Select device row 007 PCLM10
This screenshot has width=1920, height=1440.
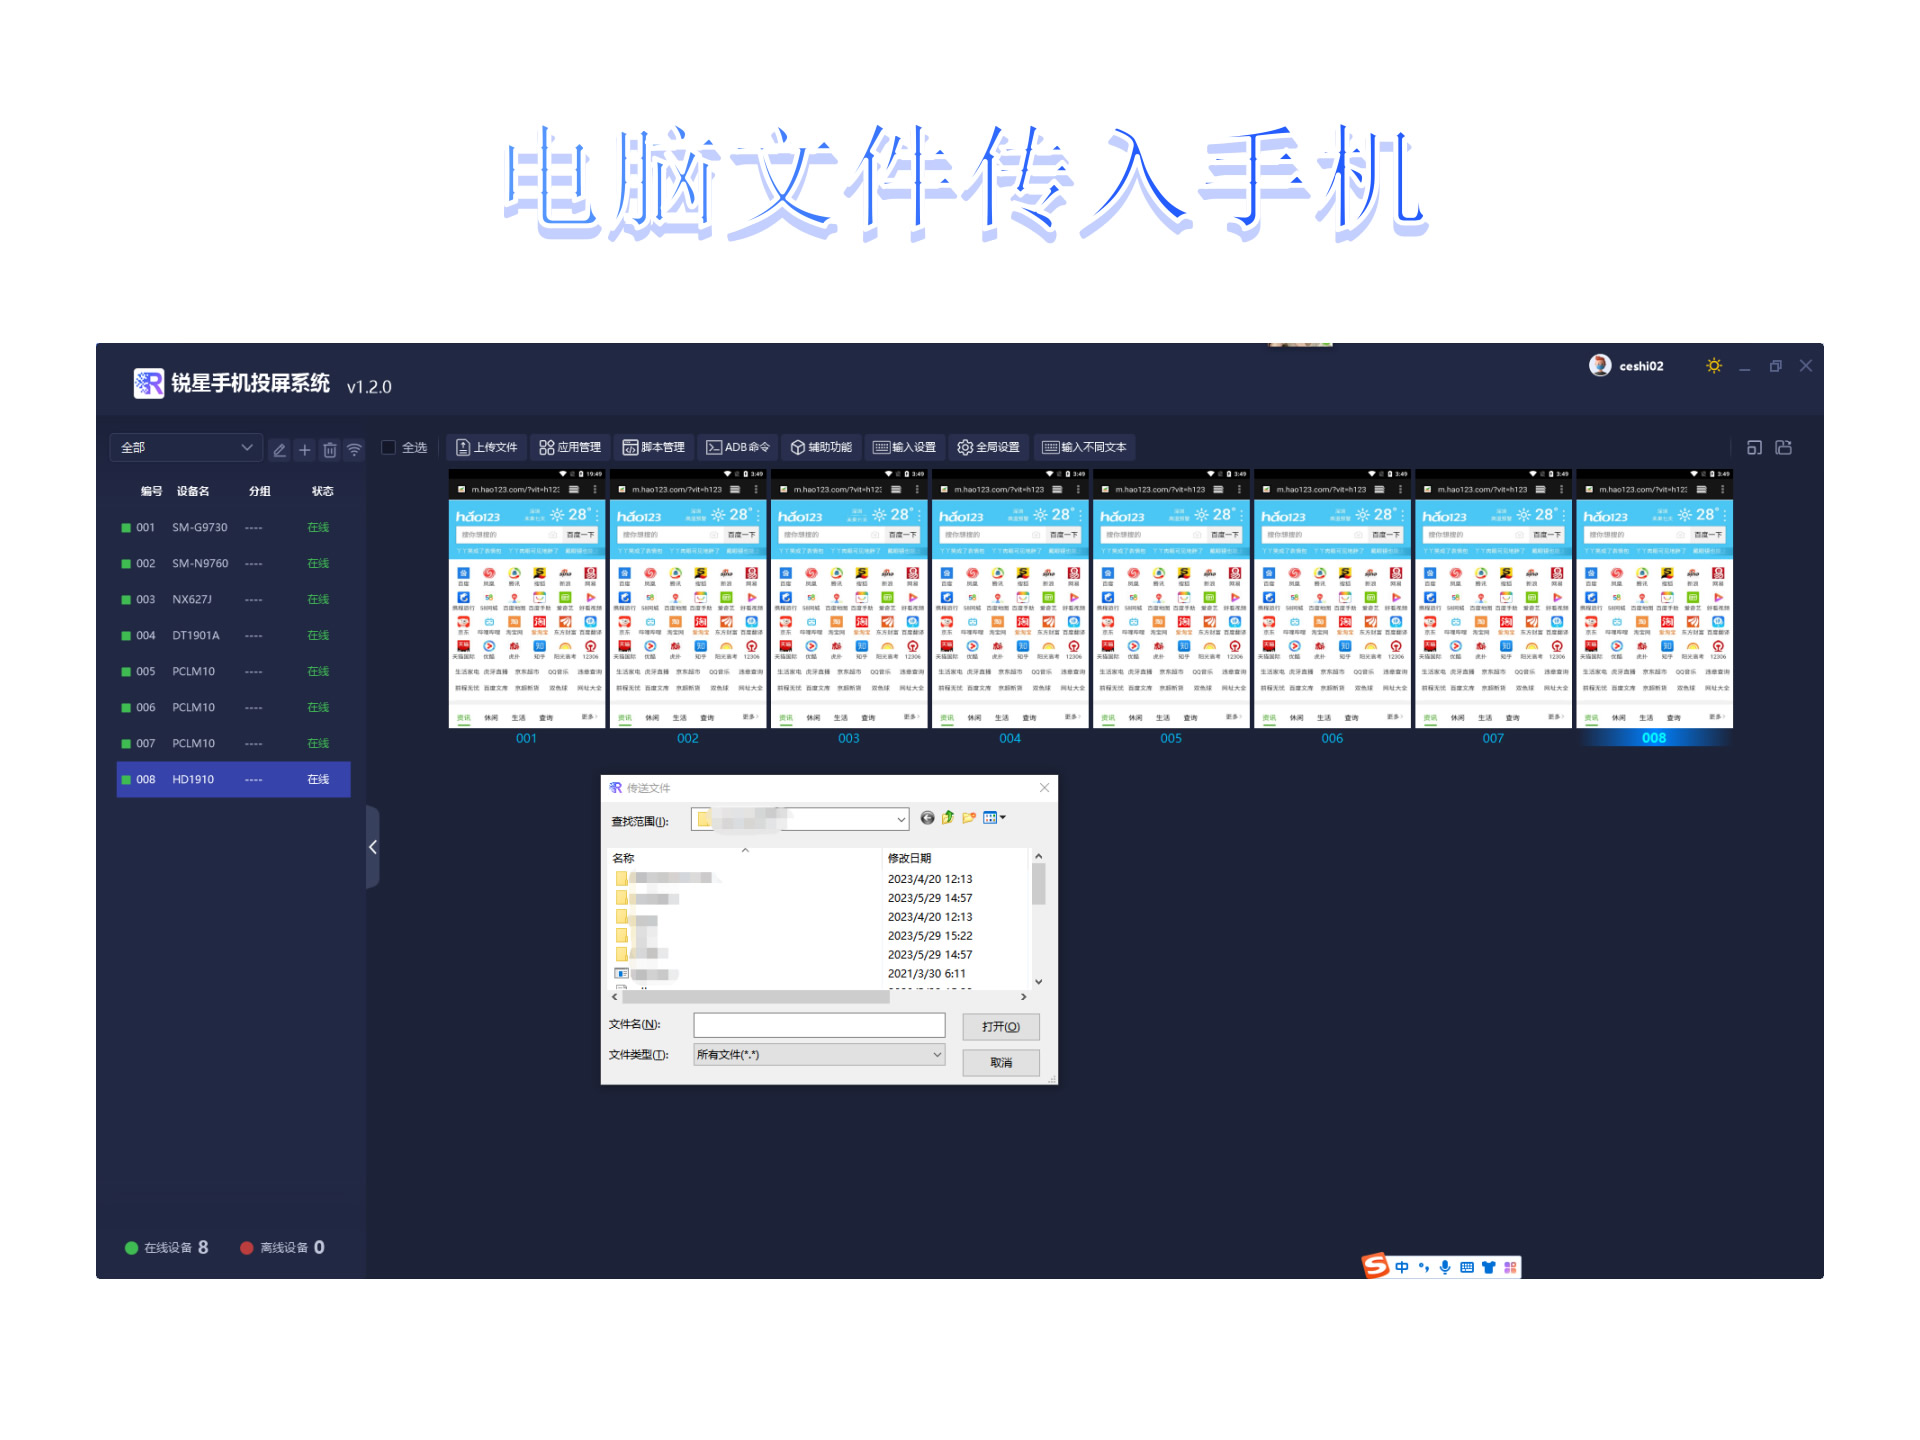pyautogui.click(x=233, y=743)
